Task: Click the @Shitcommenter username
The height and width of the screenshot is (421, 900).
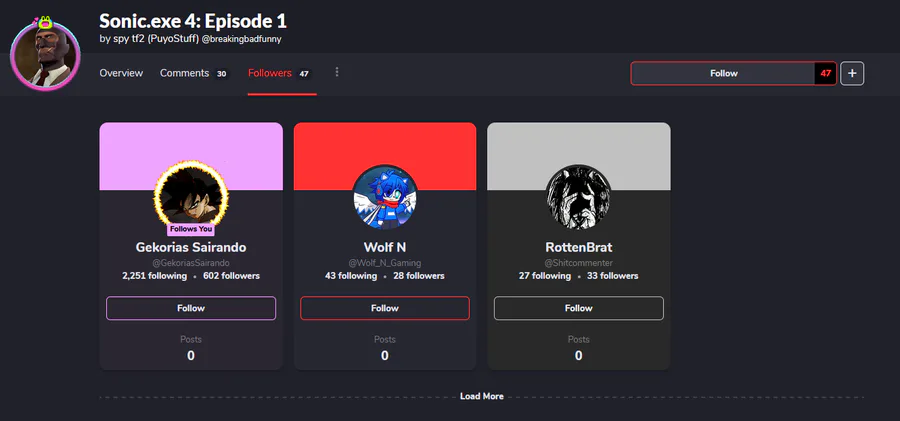Action: [x=579, y=263]
